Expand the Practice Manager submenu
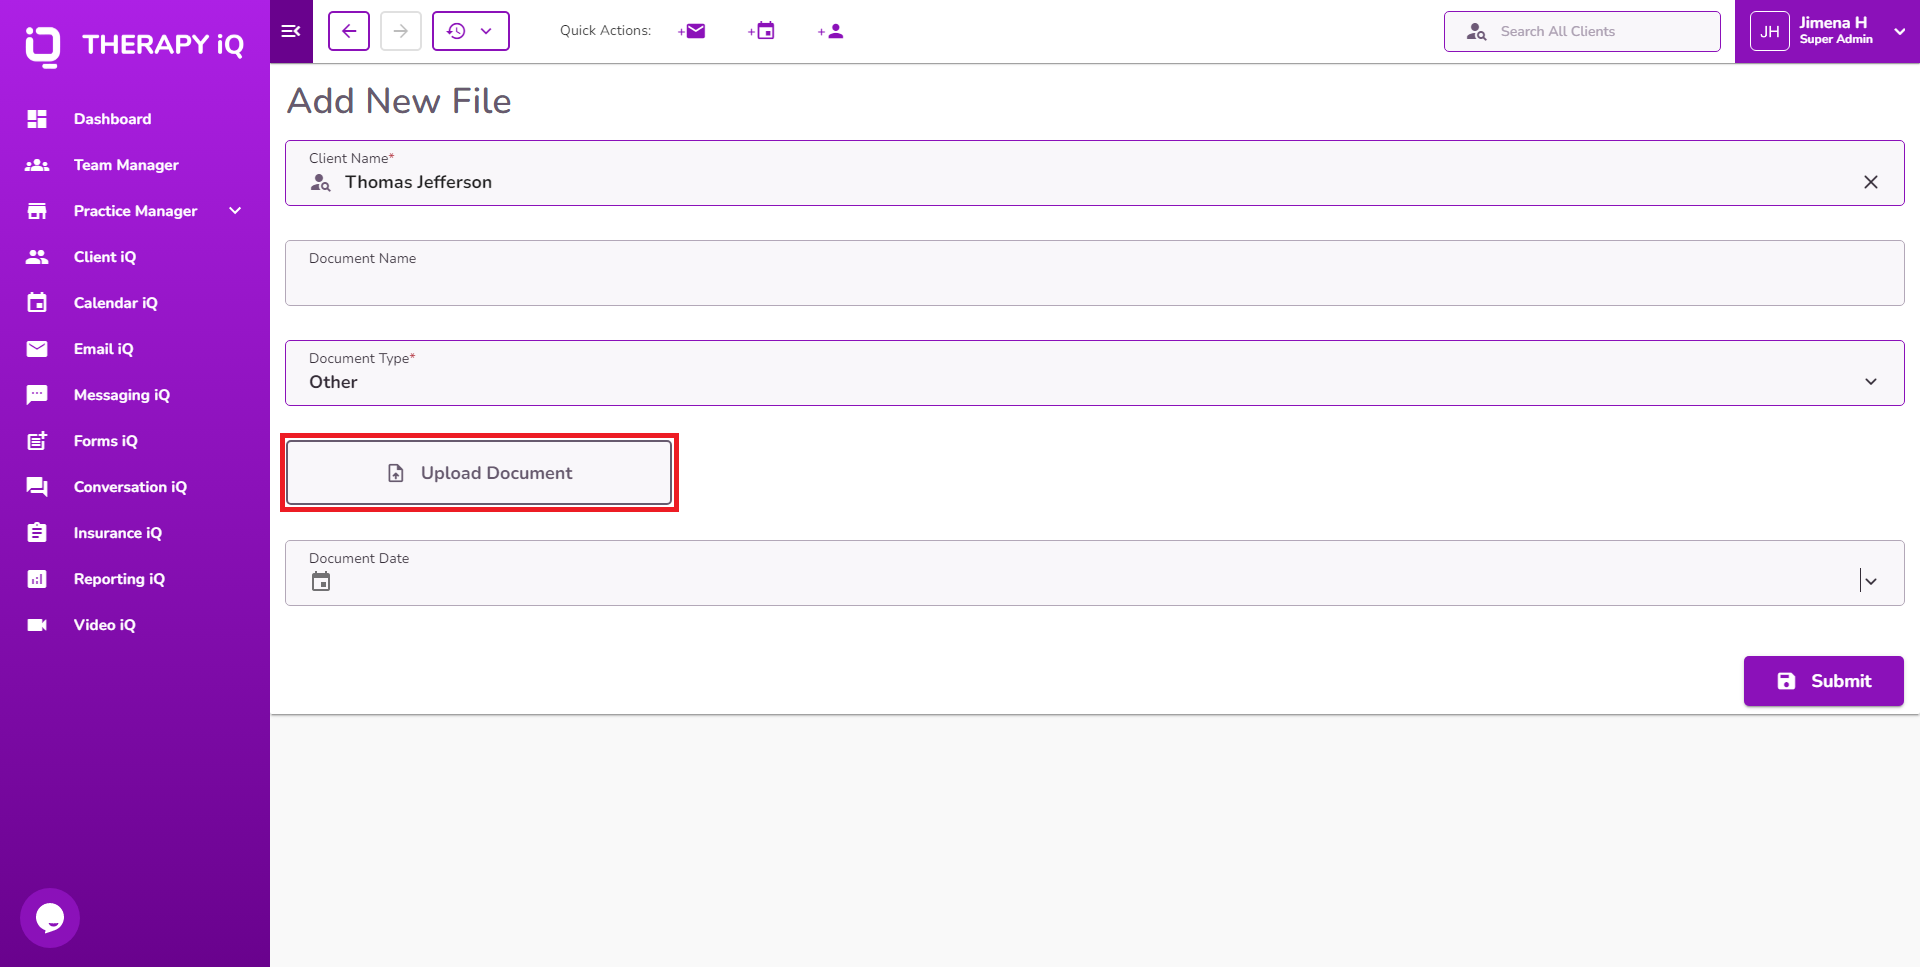 tap(235, 211)
